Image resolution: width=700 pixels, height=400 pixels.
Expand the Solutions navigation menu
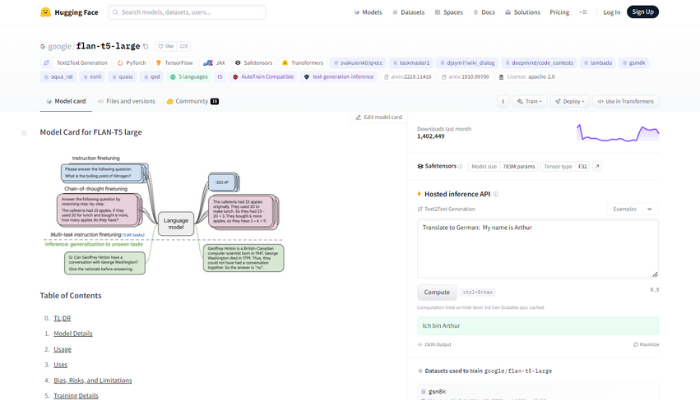click(x=522, y=12)
